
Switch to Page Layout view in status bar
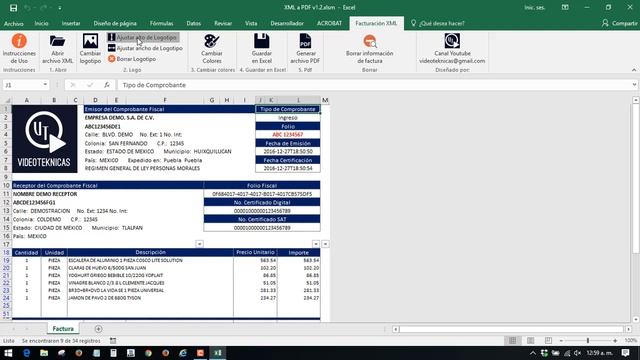(531, 340)
